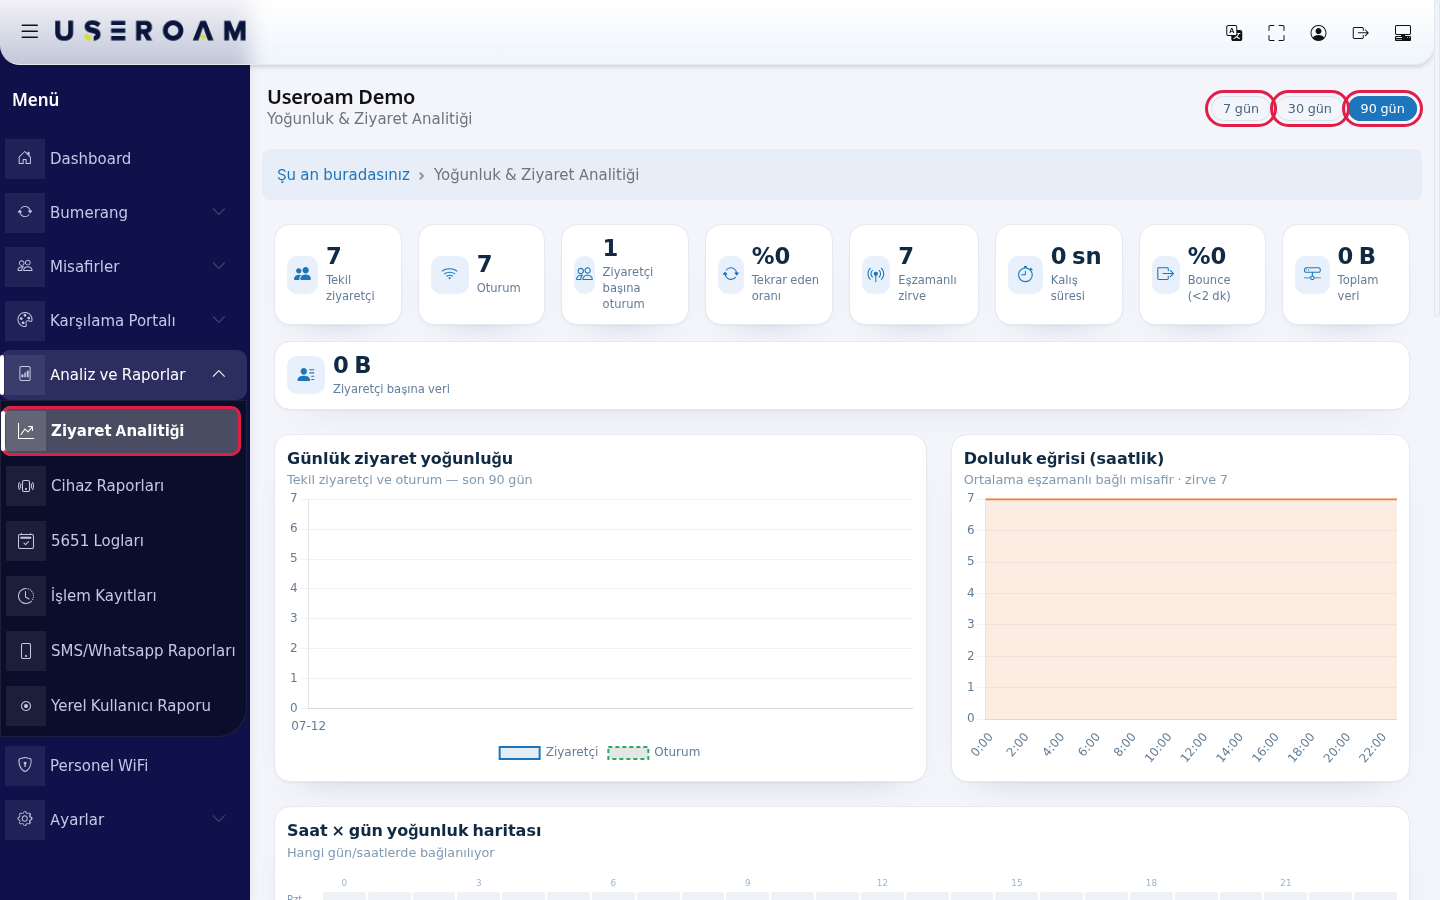Open İşlem Kayıtları menu item
This screenshot has height=900, width=1440.
coord(122,596)
